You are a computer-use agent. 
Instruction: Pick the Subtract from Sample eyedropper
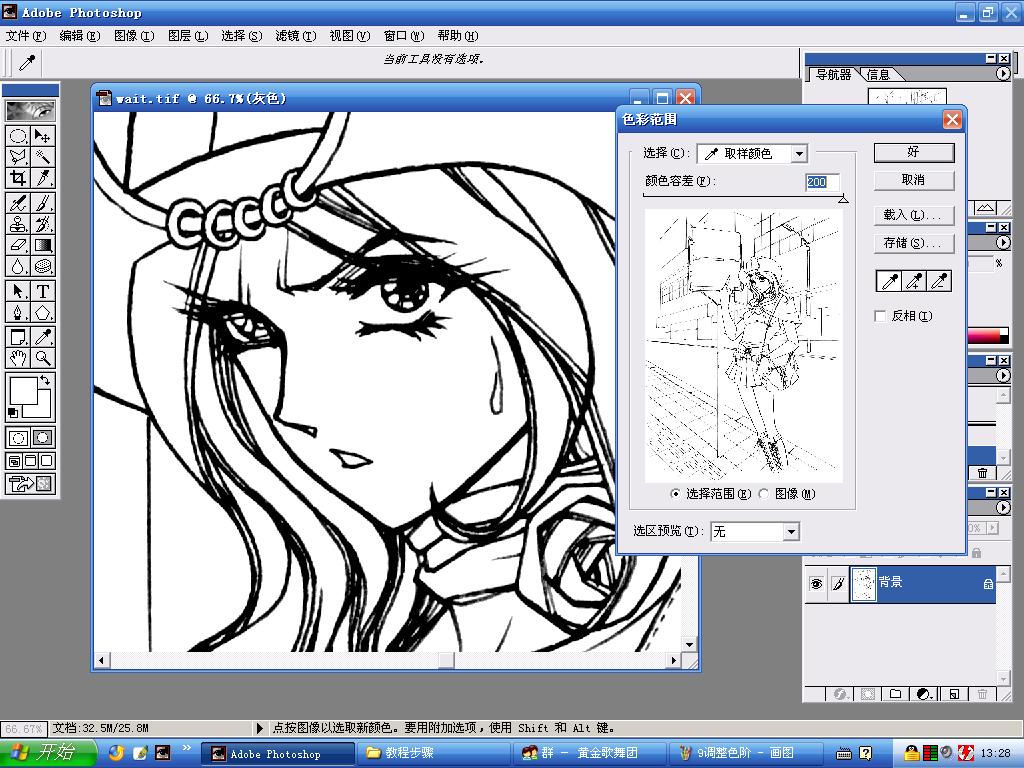[x=938, y=281]
